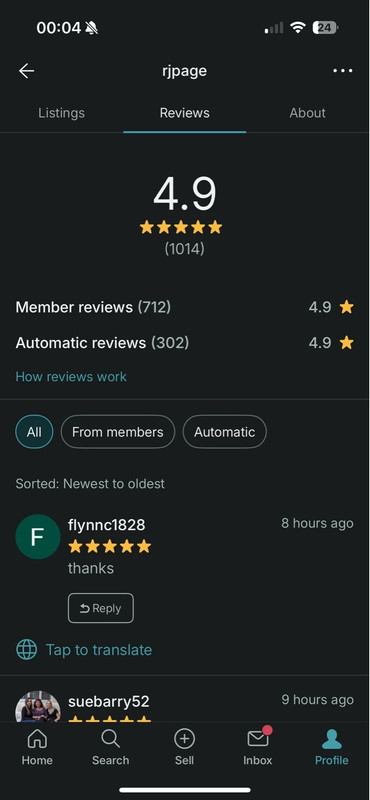Reply to flynnc1828's review
This screenshot has width=370, height=800.
pos(101,608)
